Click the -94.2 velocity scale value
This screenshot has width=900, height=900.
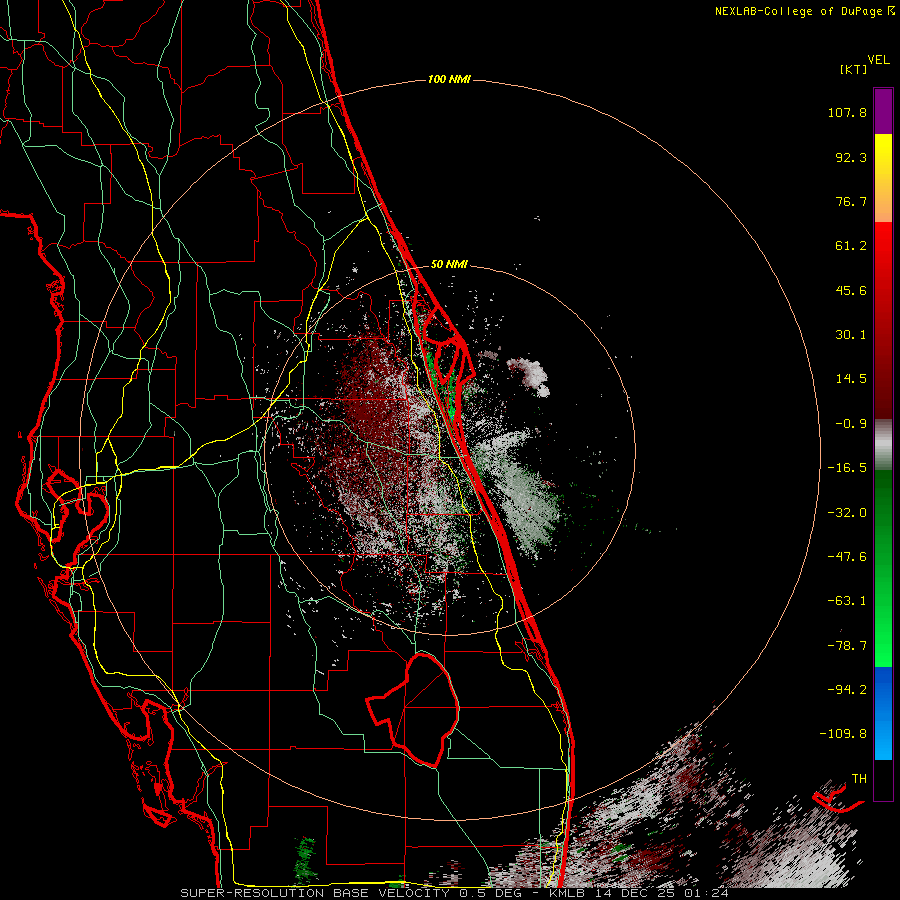click(847, 689)
